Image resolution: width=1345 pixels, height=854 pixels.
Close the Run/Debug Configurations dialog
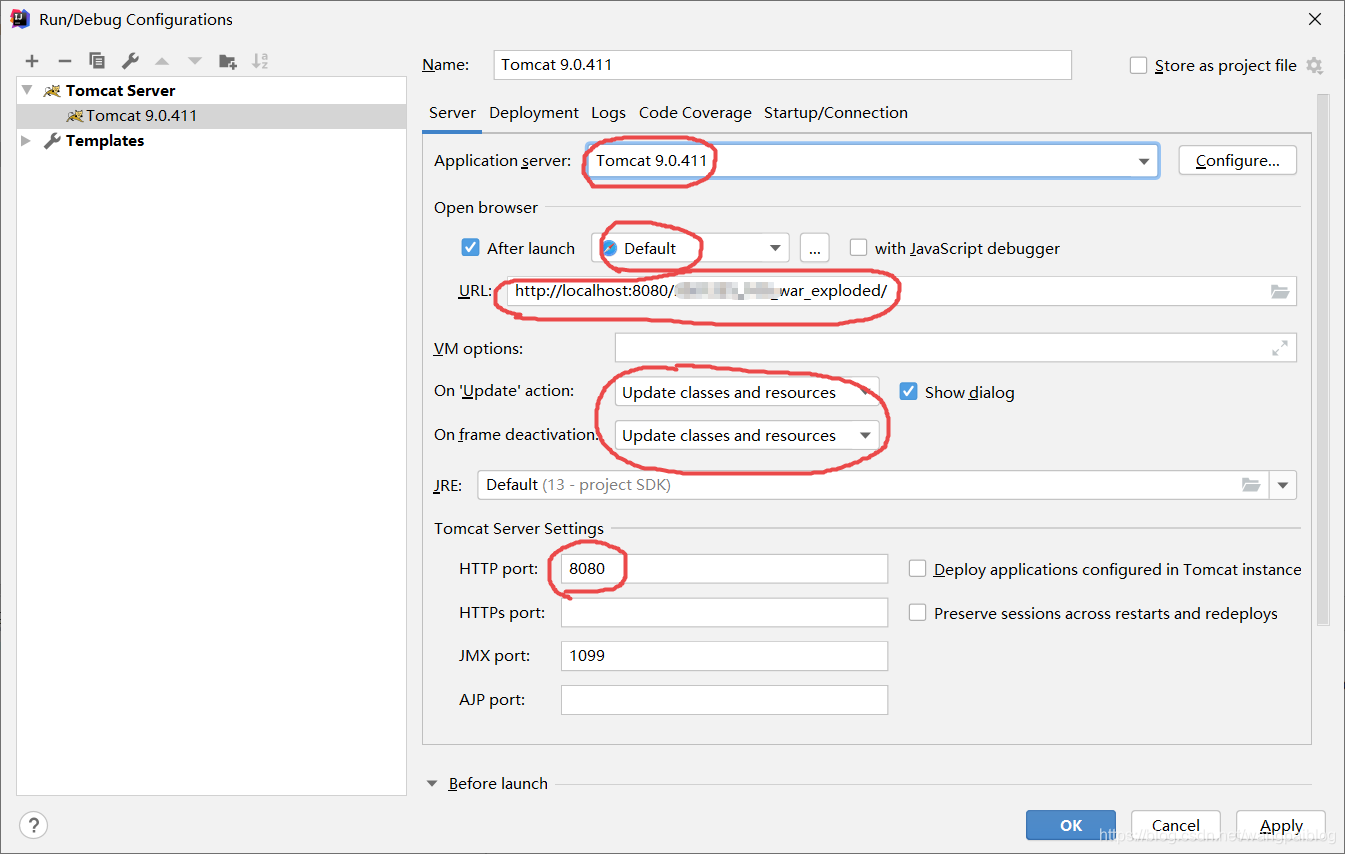click(1314, 19)
